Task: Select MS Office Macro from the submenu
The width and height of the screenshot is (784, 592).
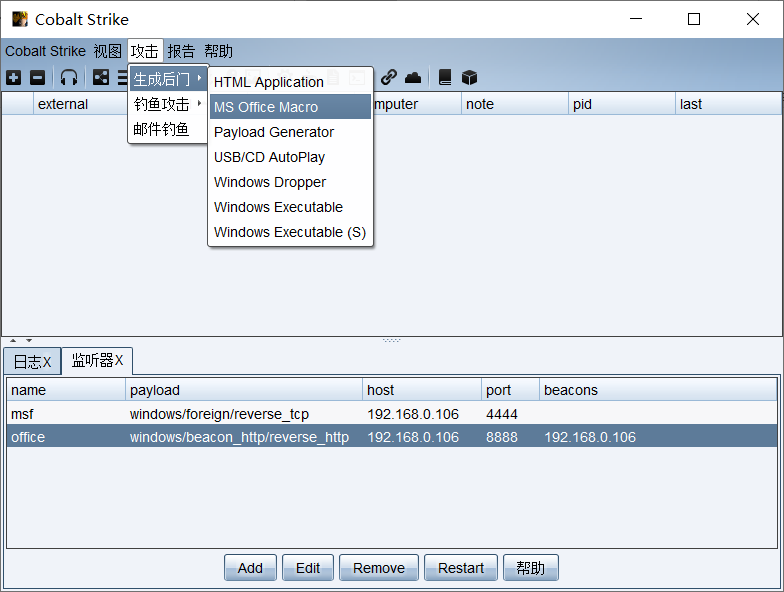Action: click(290, 107)
